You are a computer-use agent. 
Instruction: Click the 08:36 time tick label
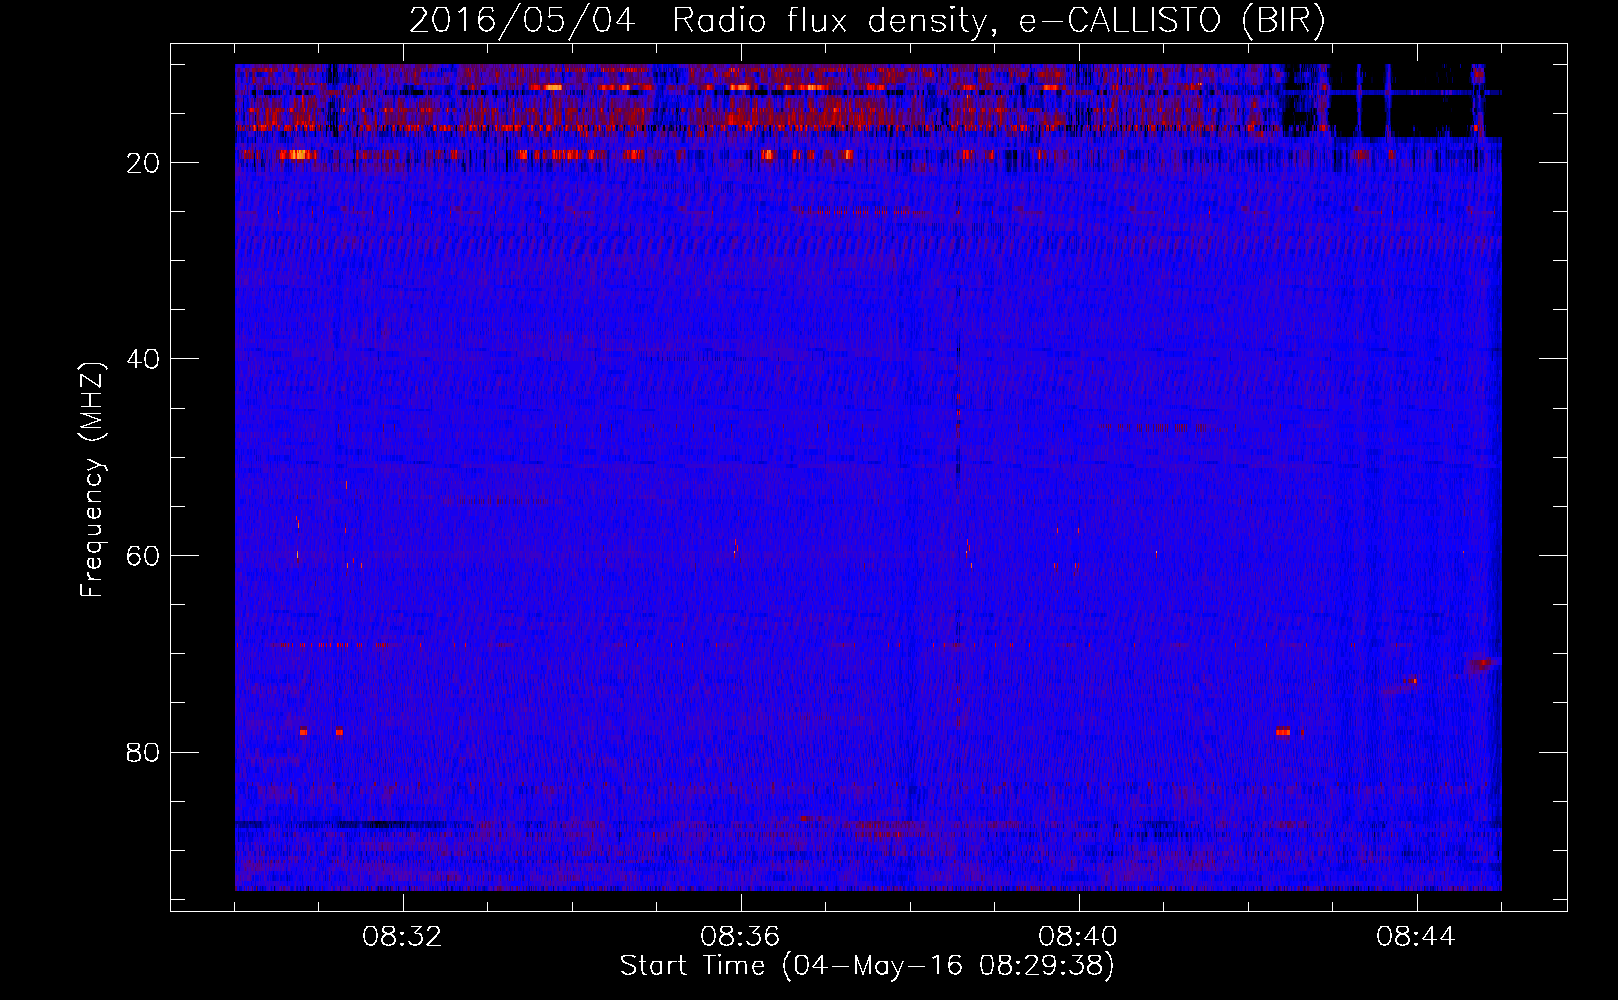click(x=741, y=937)
